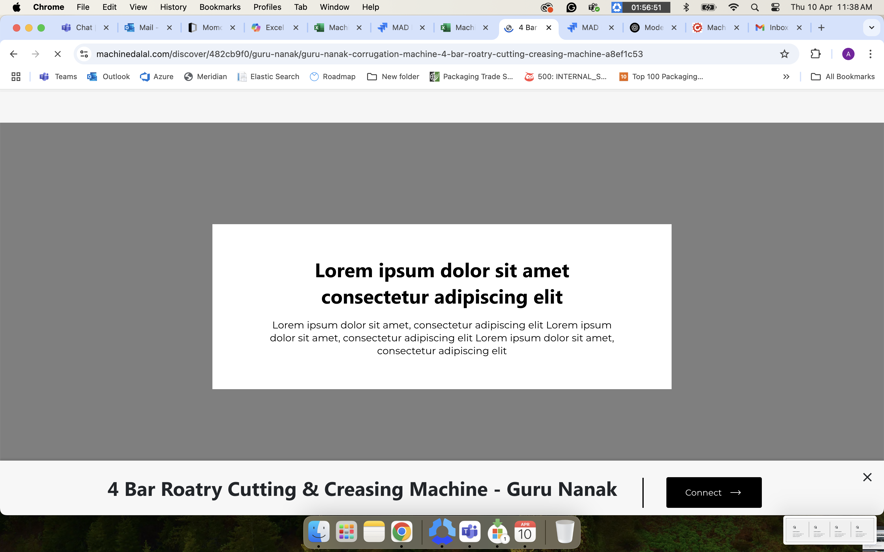Viewport: 884px width, 552px height.
Task: Open the Teams bookmark
Action: coord(58,77)
